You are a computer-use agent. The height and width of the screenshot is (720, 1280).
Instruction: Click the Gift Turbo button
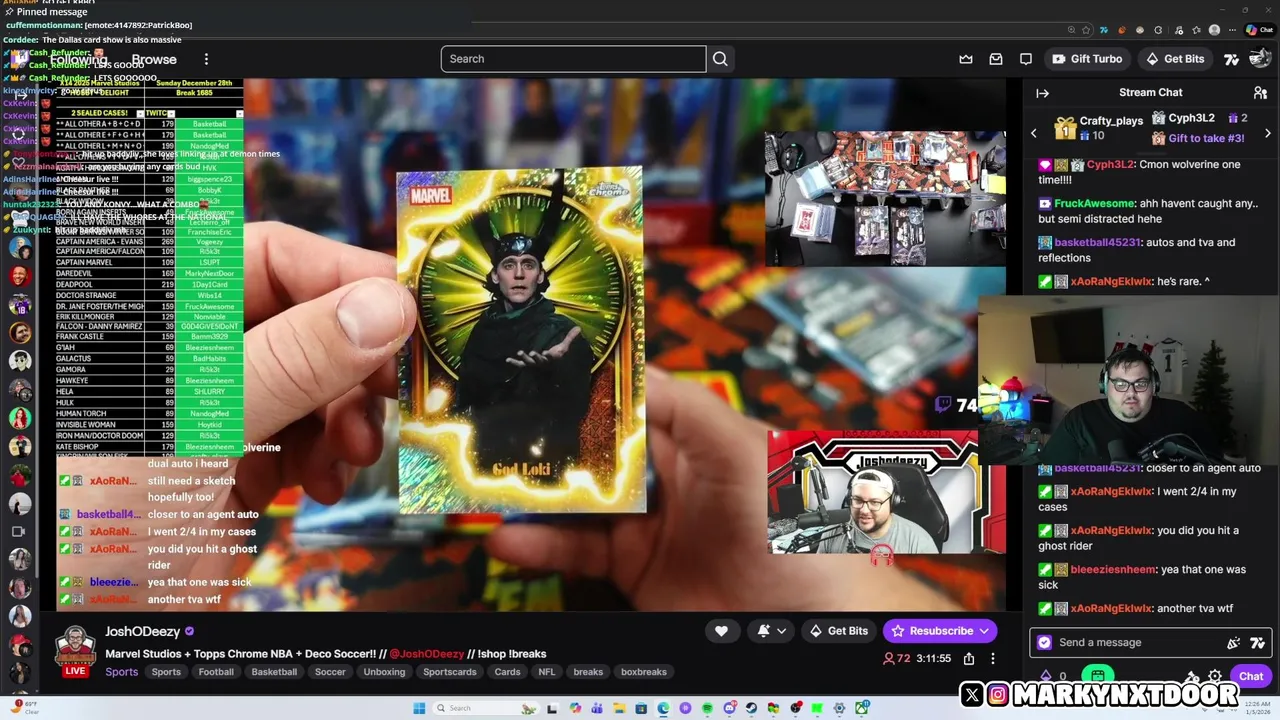(x=1087, y=59)
